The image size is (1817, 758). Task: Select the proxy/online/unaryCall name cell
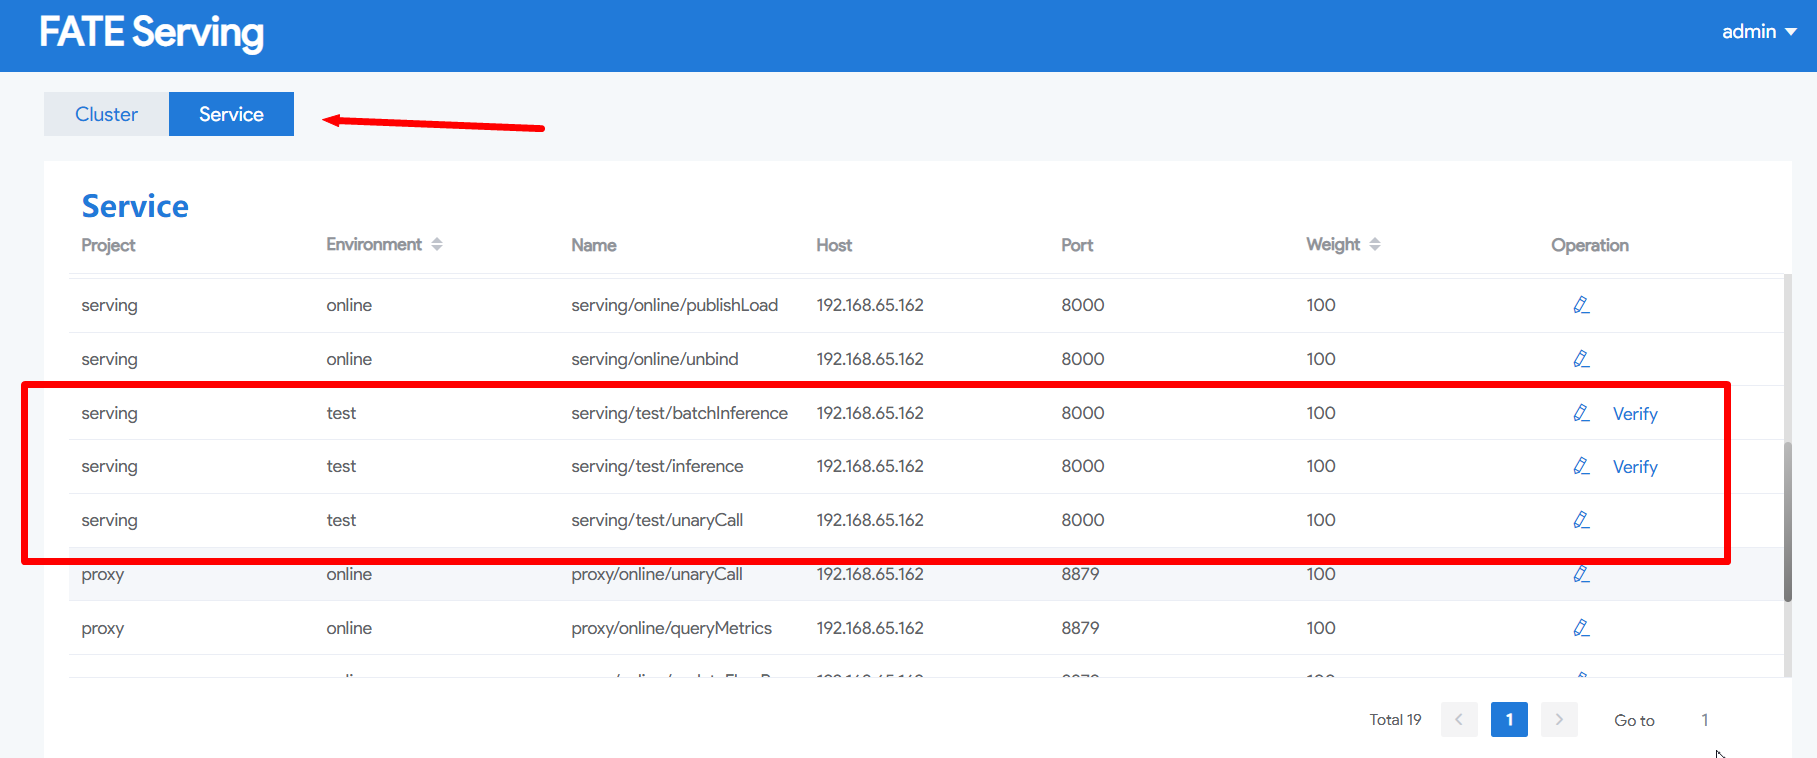coord(657,574)
